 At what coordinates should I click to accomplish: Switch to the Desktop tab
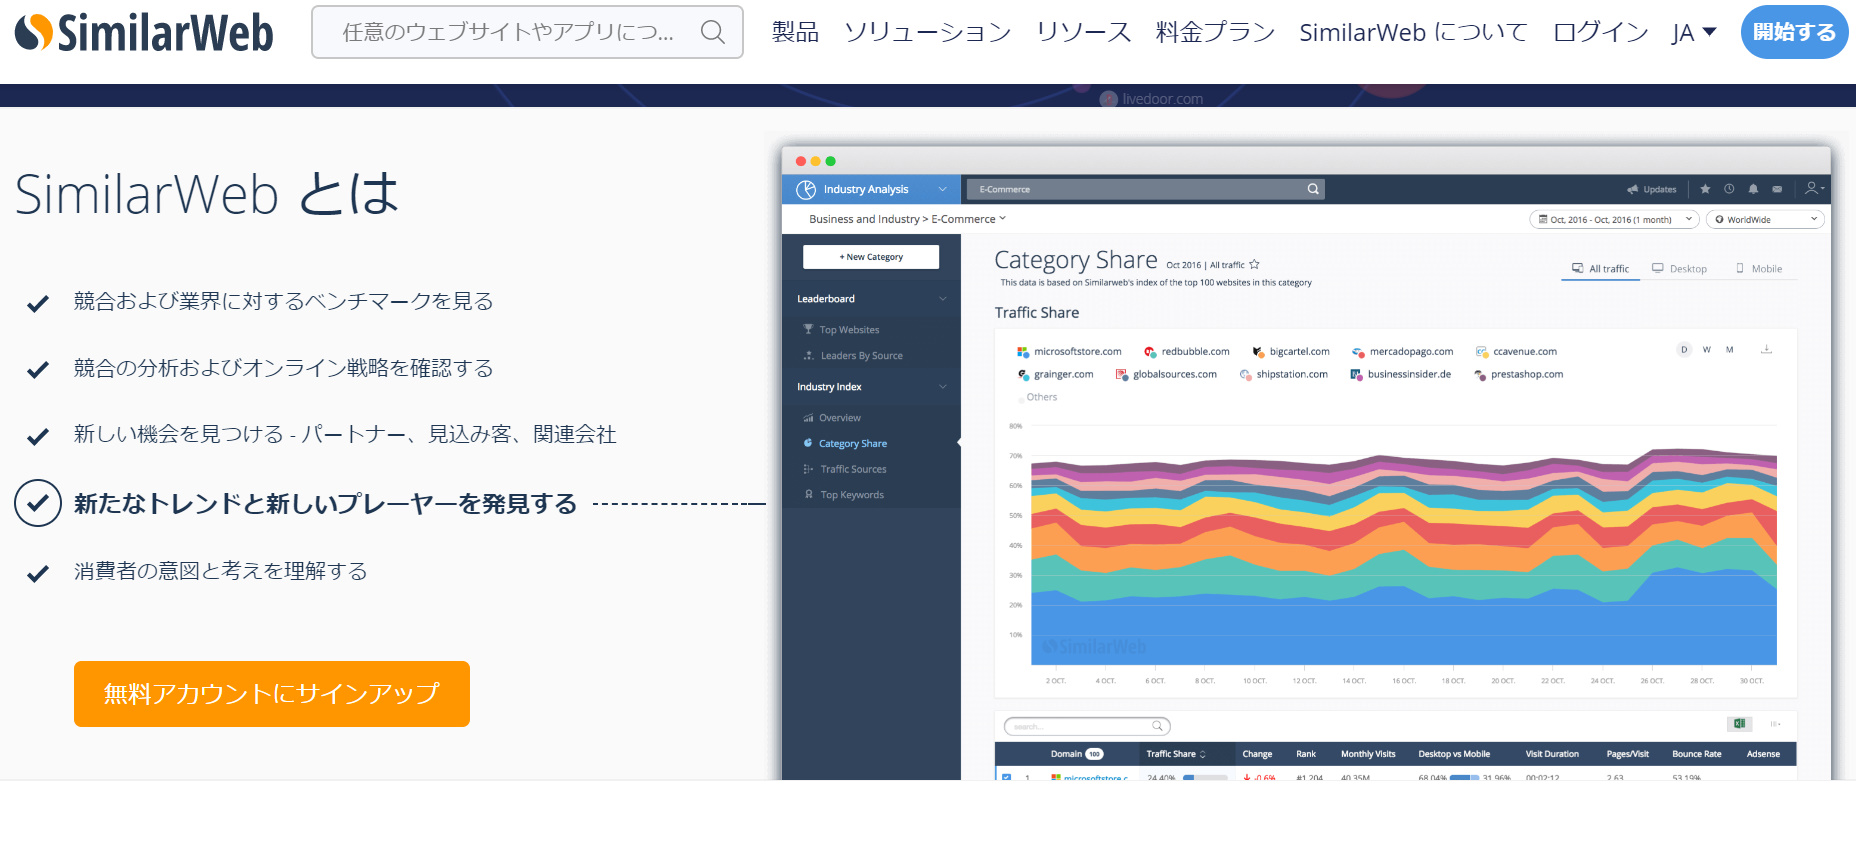click(1679, 268)
